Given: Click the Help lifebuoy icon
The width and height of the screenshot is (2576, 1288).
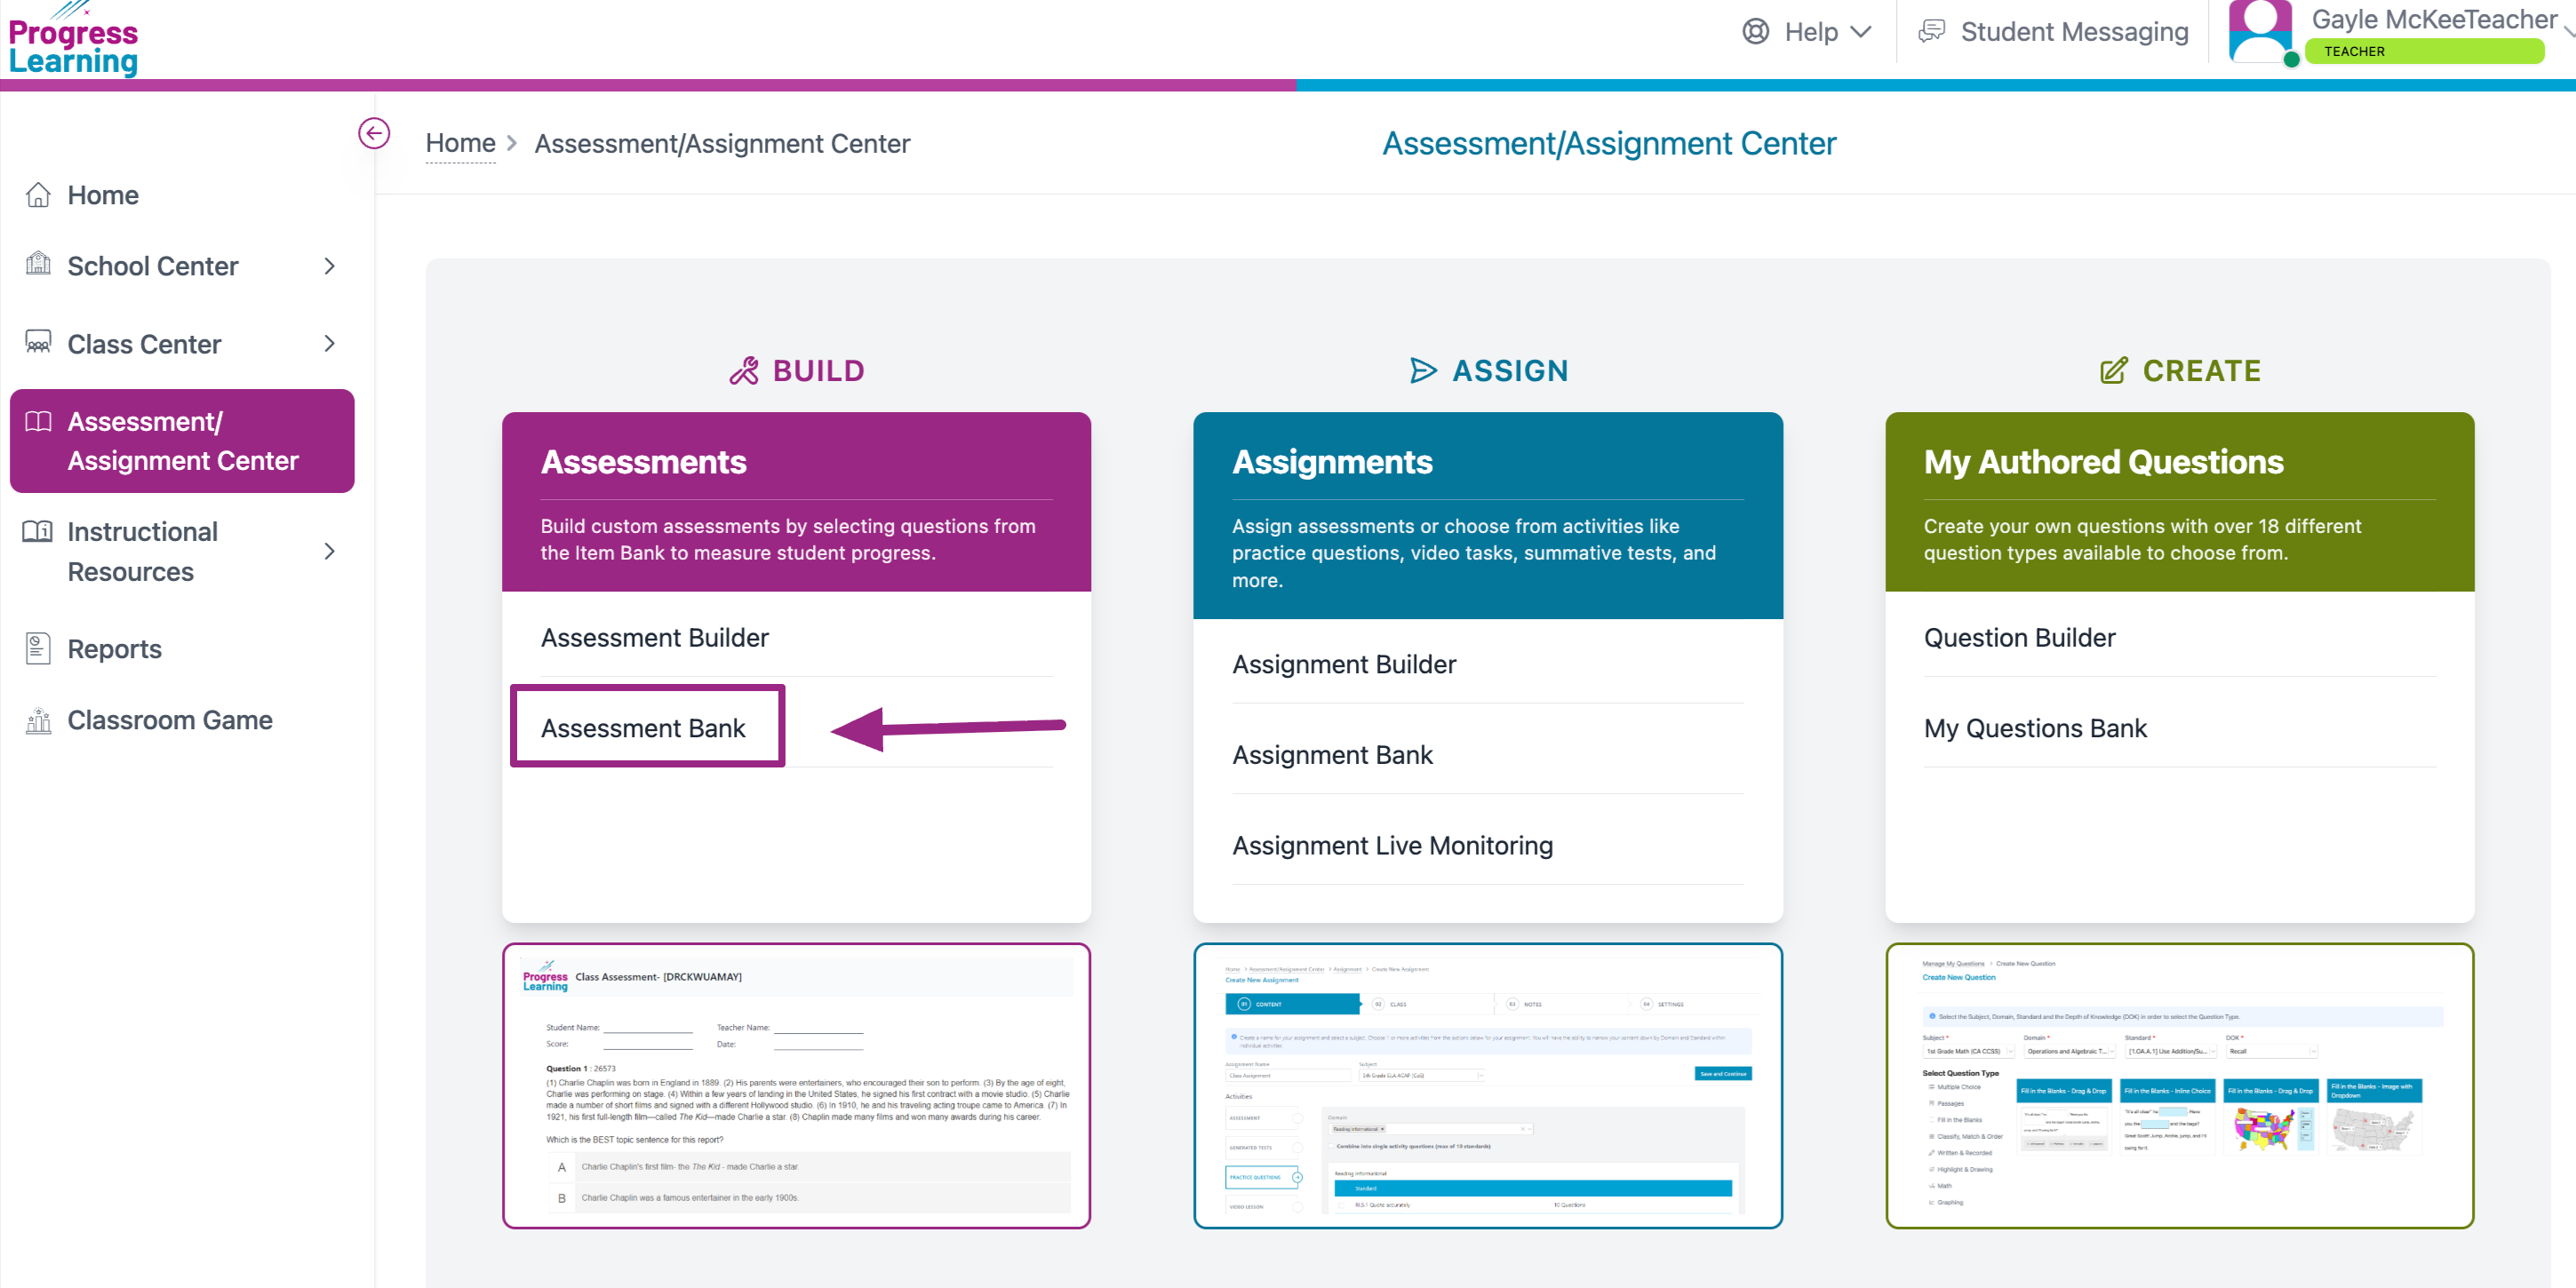Looking at the screenshot, I should coord(1755,32).
